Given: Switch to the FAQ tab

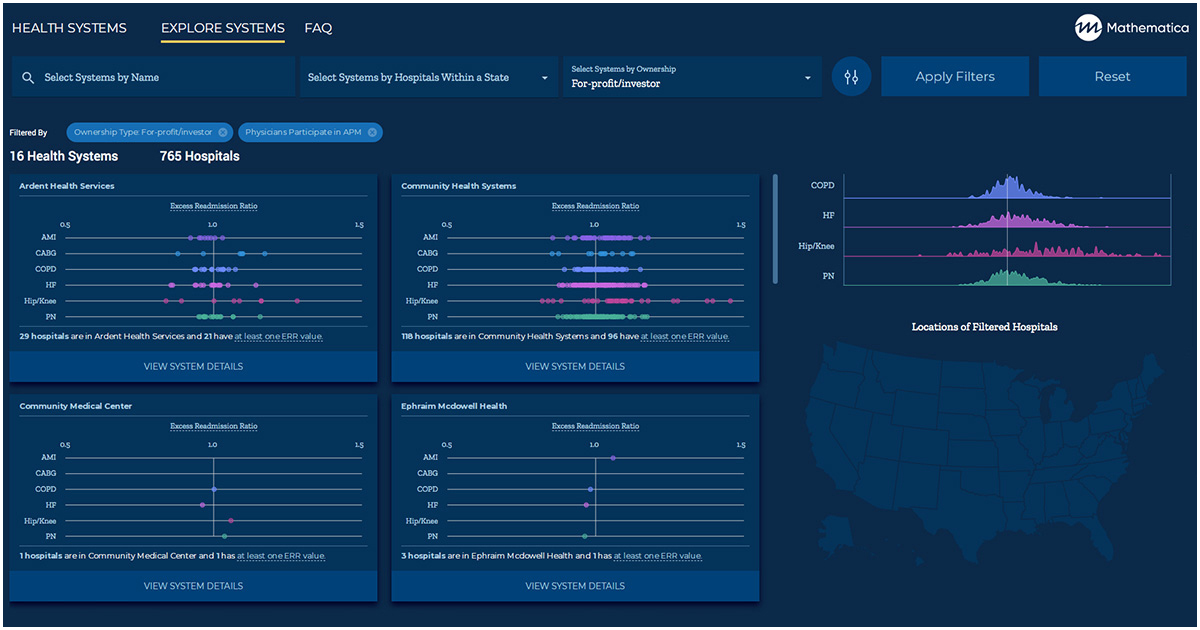Looking at the screenshot, I should click(318, 28).
